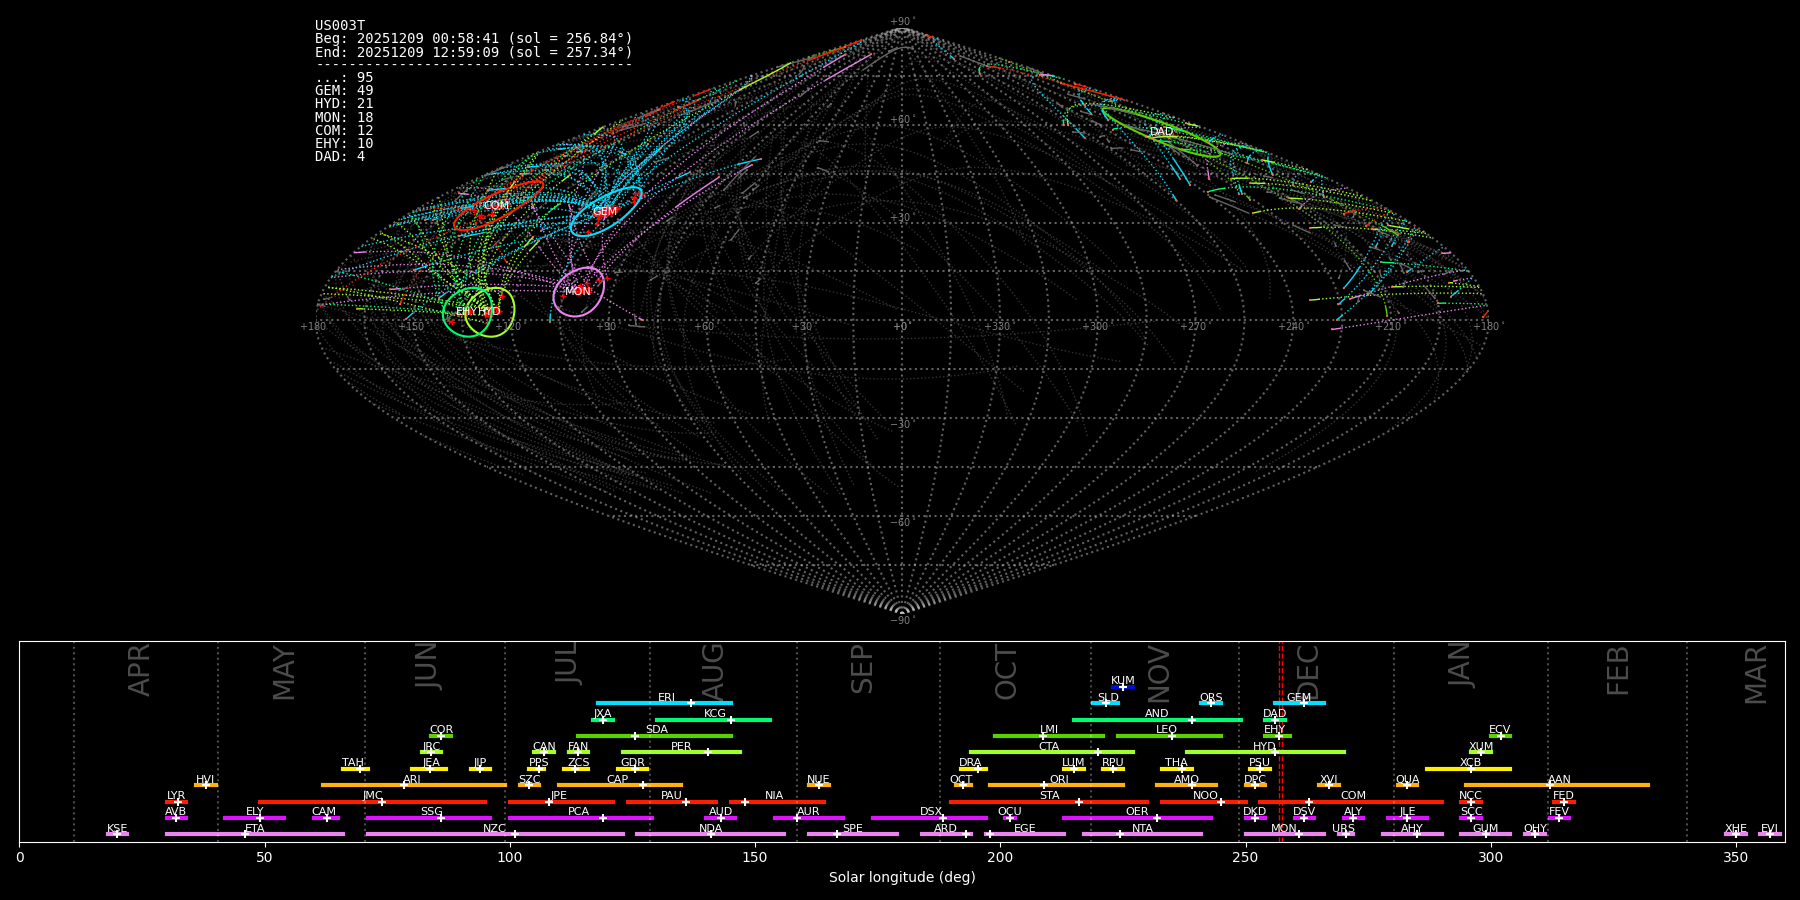This screenshot has height=900, width=1800.
Task: Click the 'DAD: 4' count line
Action: pyautogui.click(x=340, y=157)
